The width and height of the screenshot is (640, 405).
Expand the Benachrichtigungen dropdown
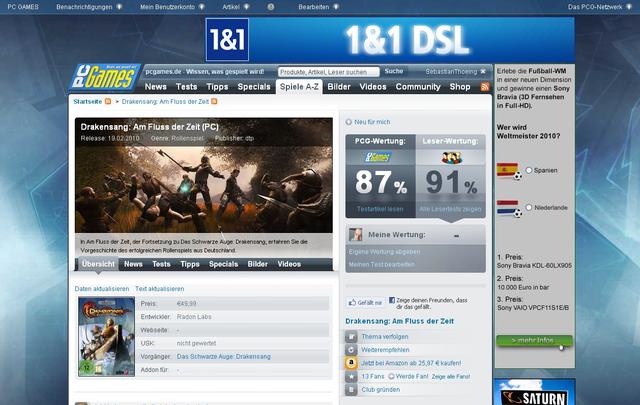119,7
